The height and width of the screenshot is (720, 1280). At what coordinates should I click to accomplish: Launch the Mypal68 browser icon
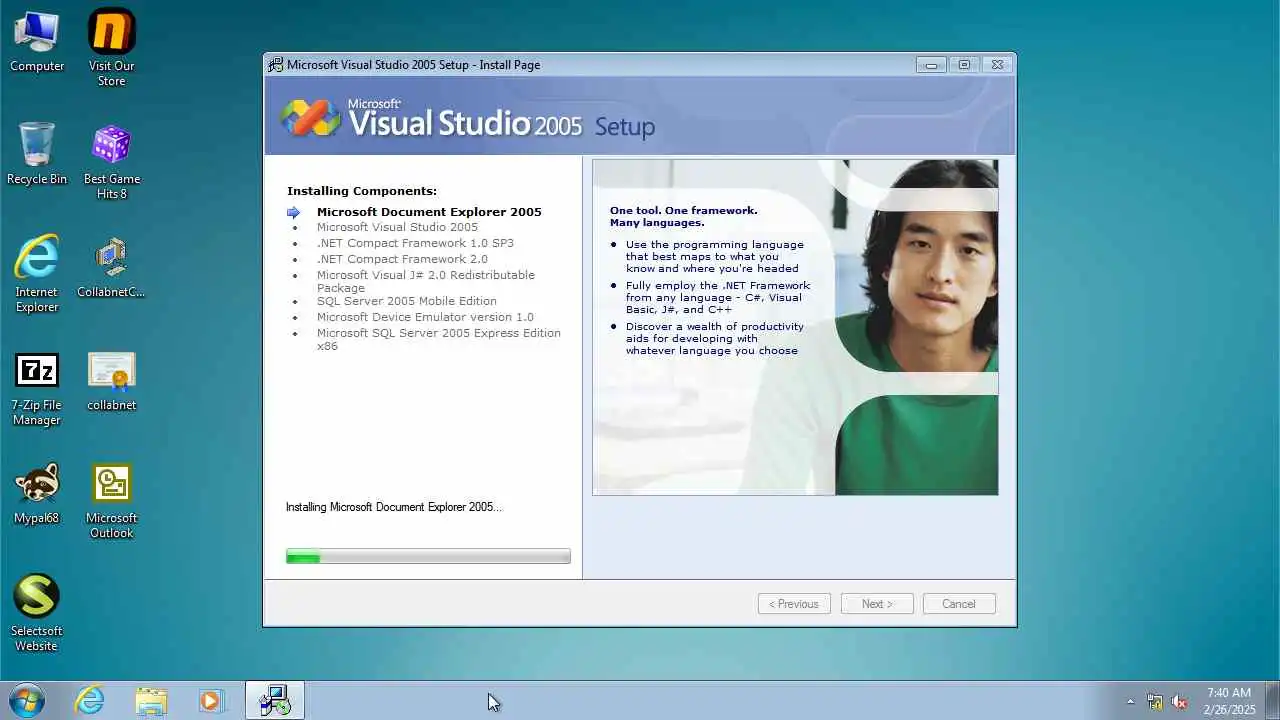click(x=37, y=493)
